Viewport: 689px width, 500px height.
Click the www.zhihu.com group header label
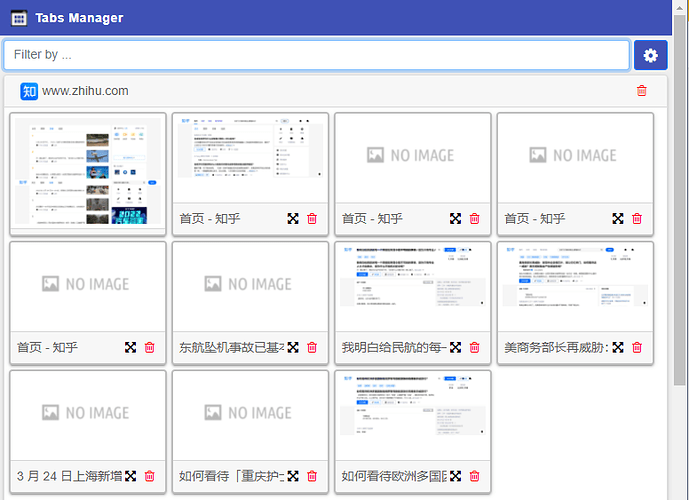(x=85, y=91)
